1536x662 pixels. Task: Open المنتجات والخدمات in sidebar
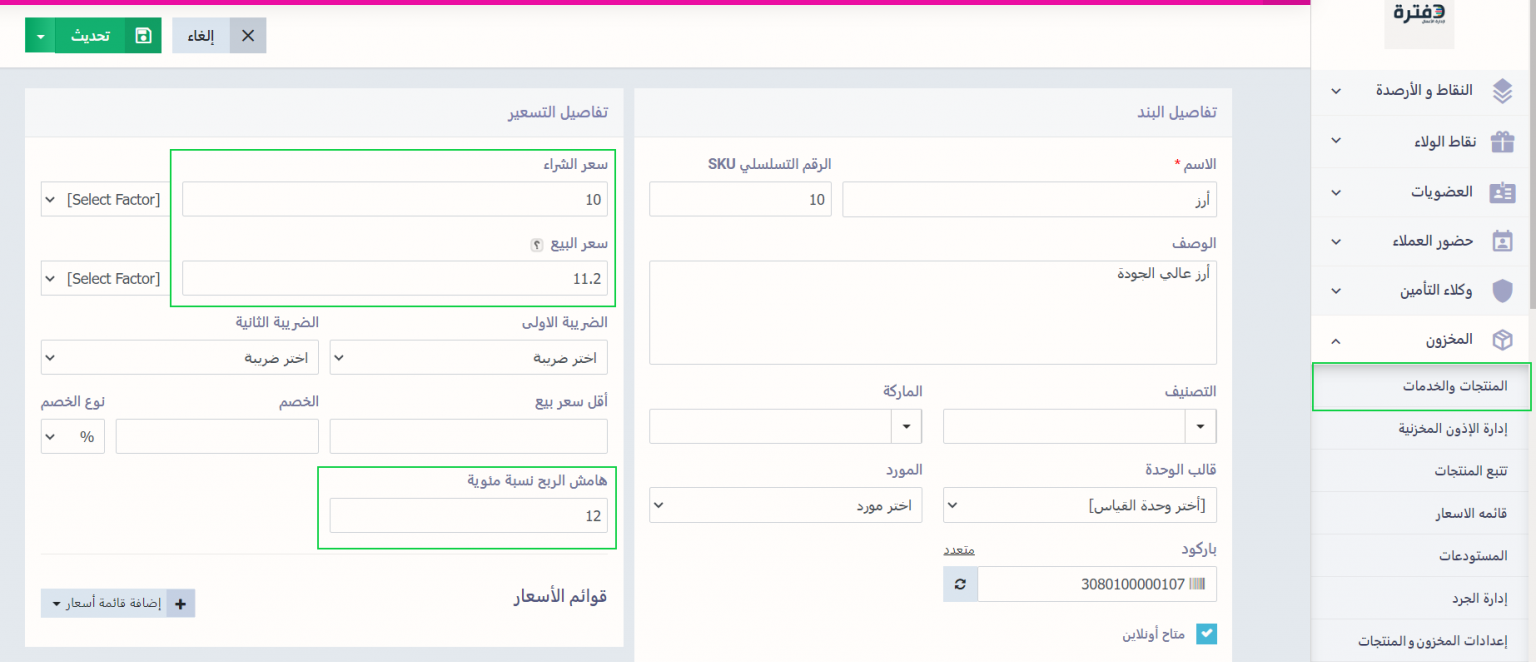1421,386
